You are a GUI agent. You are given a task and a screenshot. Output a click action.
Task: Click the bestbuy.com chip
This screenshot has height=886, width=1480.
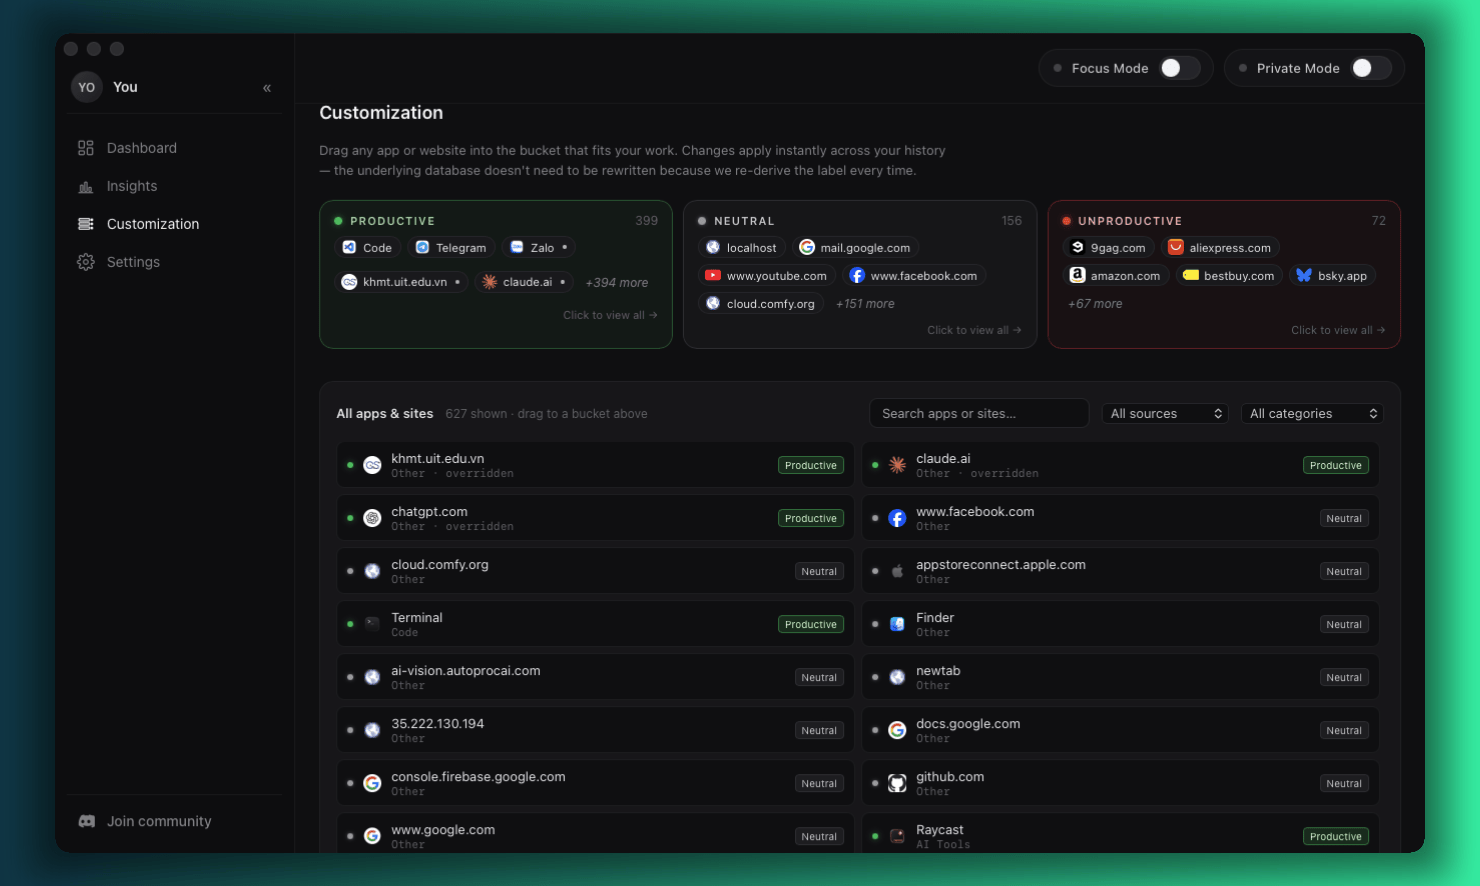pyautogui.click(x=1229, y=276)
